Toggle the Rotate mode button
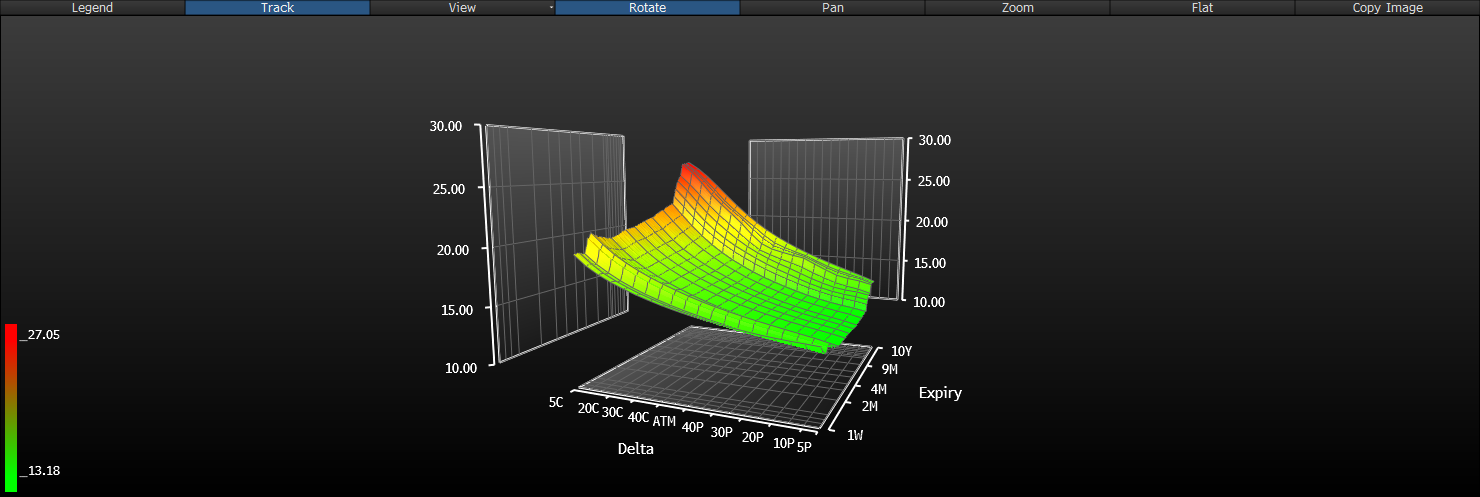 coord(647,8)
